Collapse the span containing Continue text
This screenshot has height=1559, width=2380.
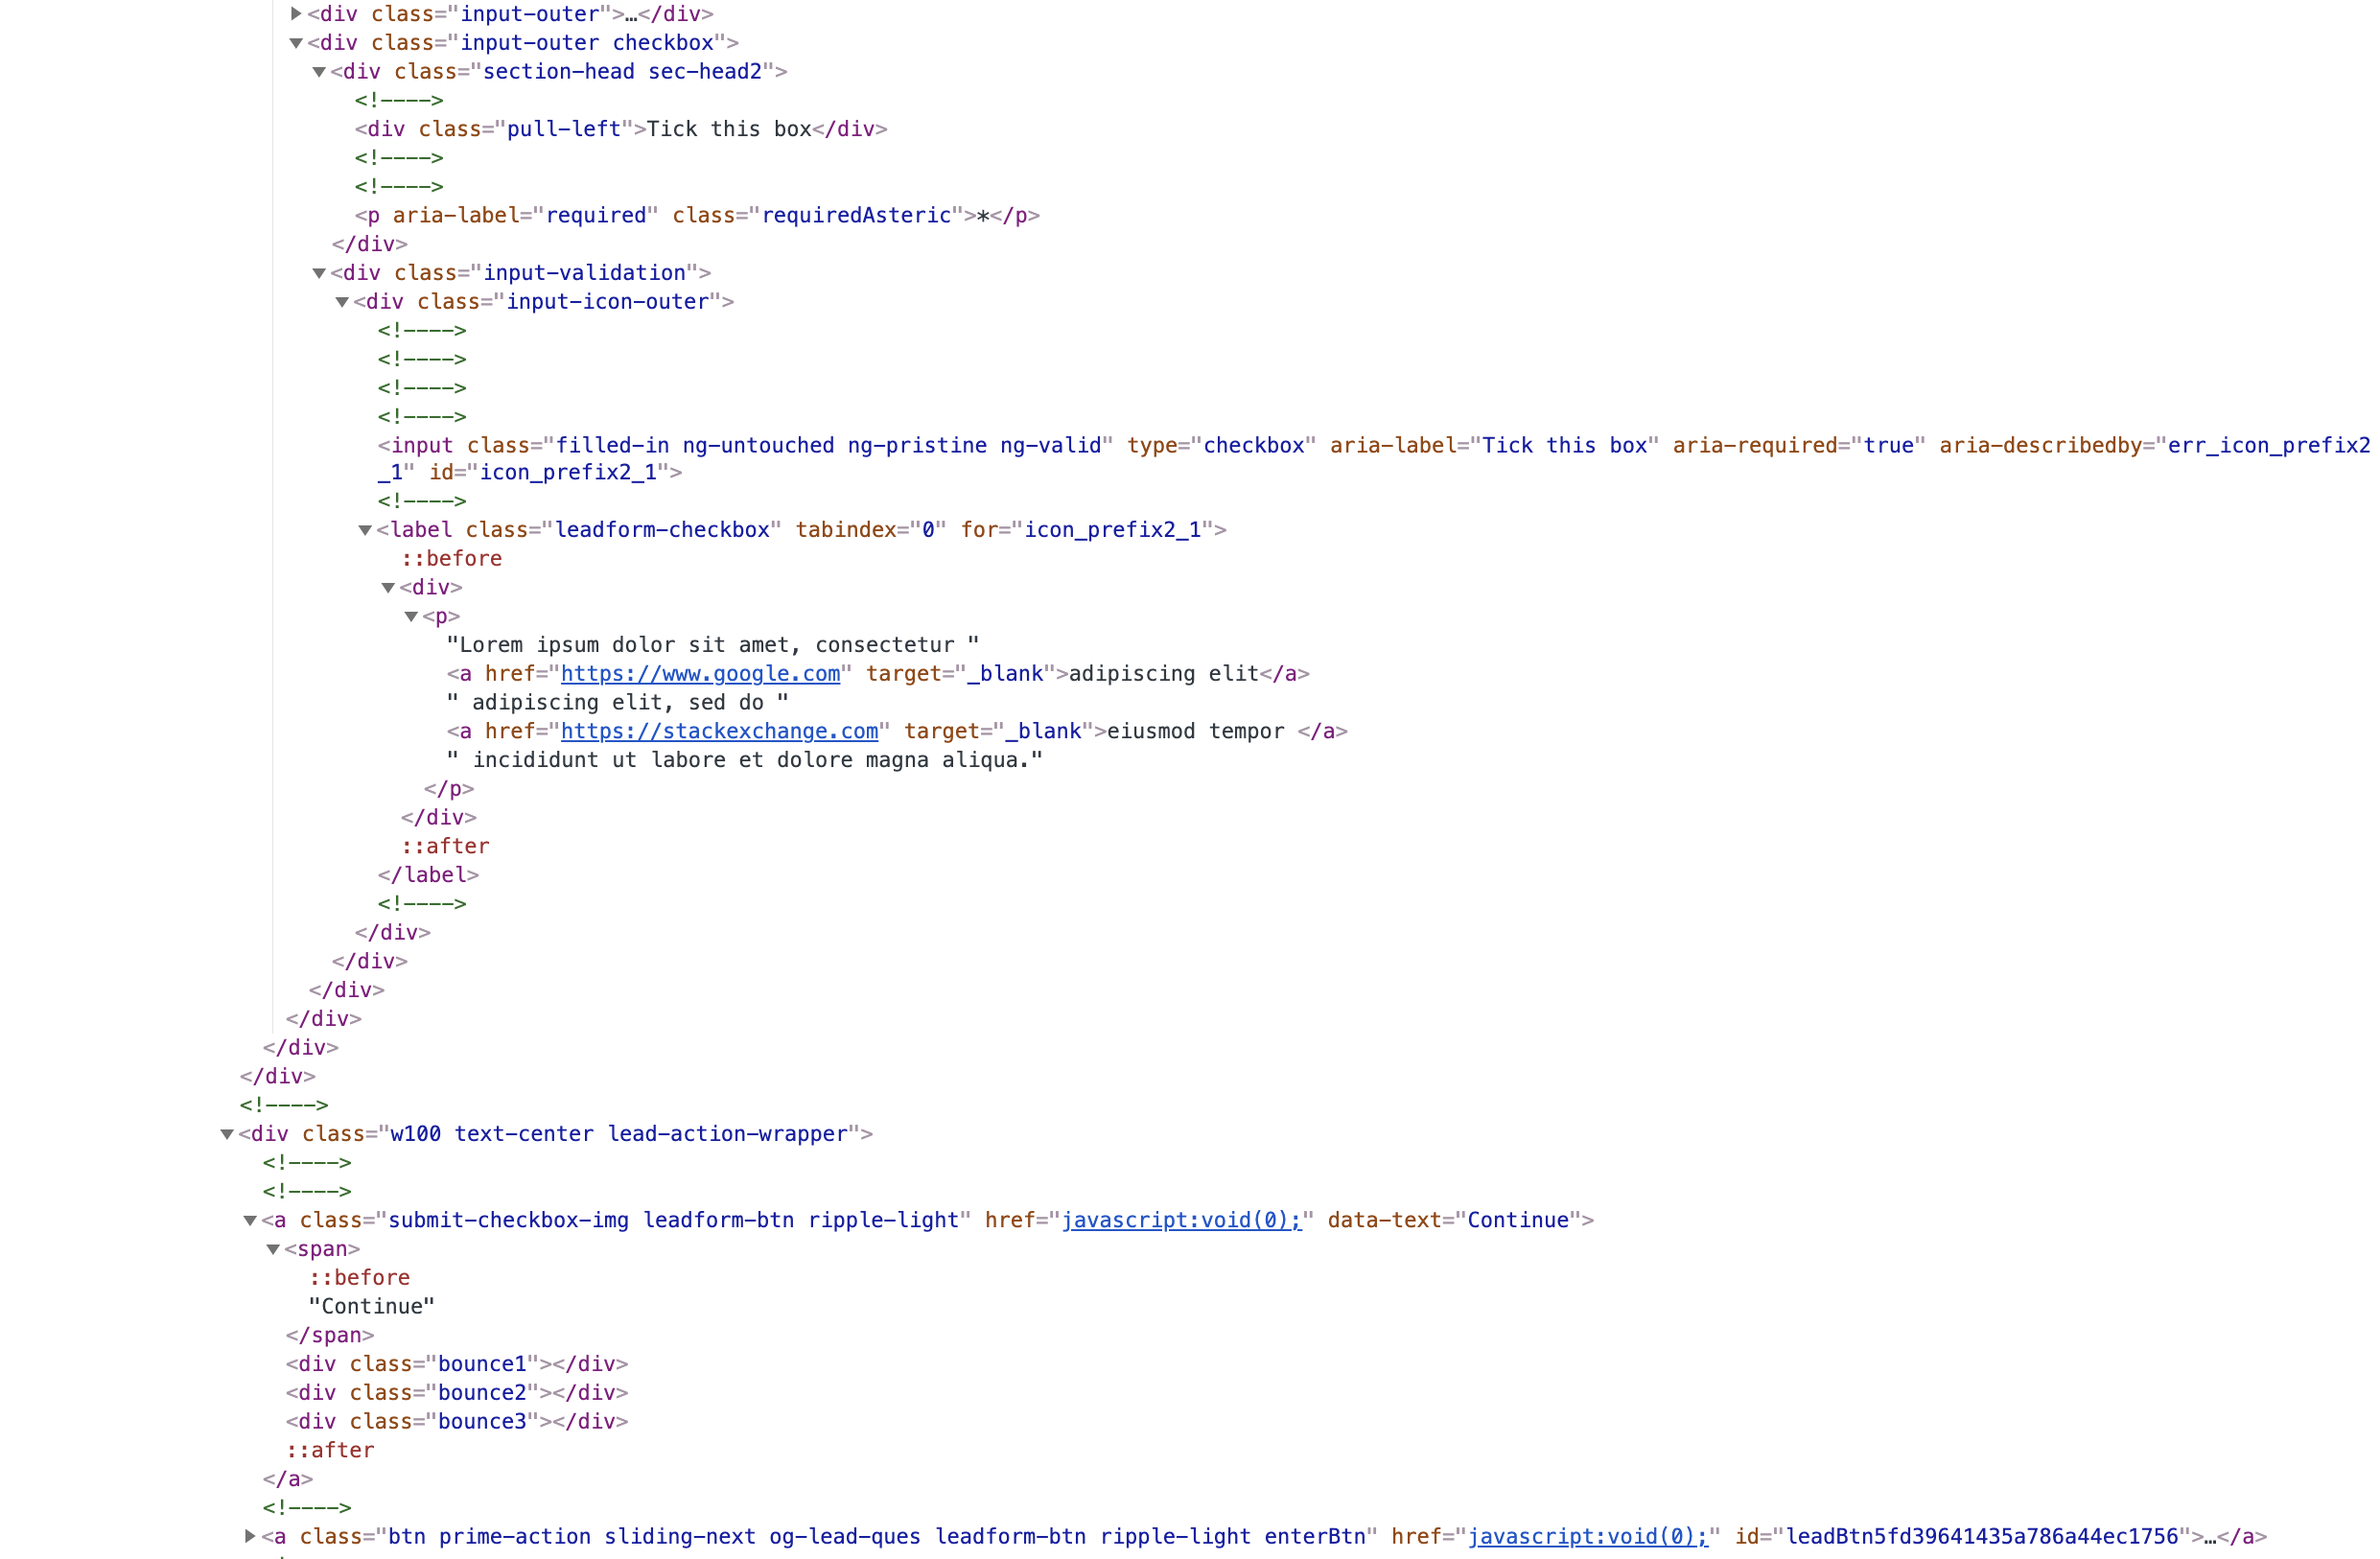tap(273, 1250)
